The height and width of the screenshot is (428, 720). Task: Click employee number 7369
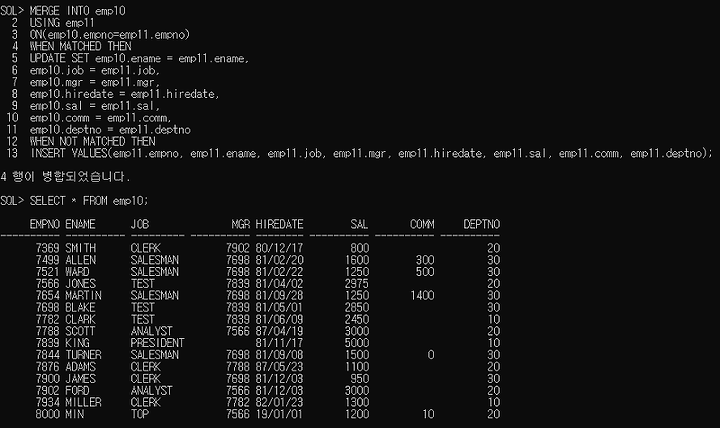click(48, 248)
